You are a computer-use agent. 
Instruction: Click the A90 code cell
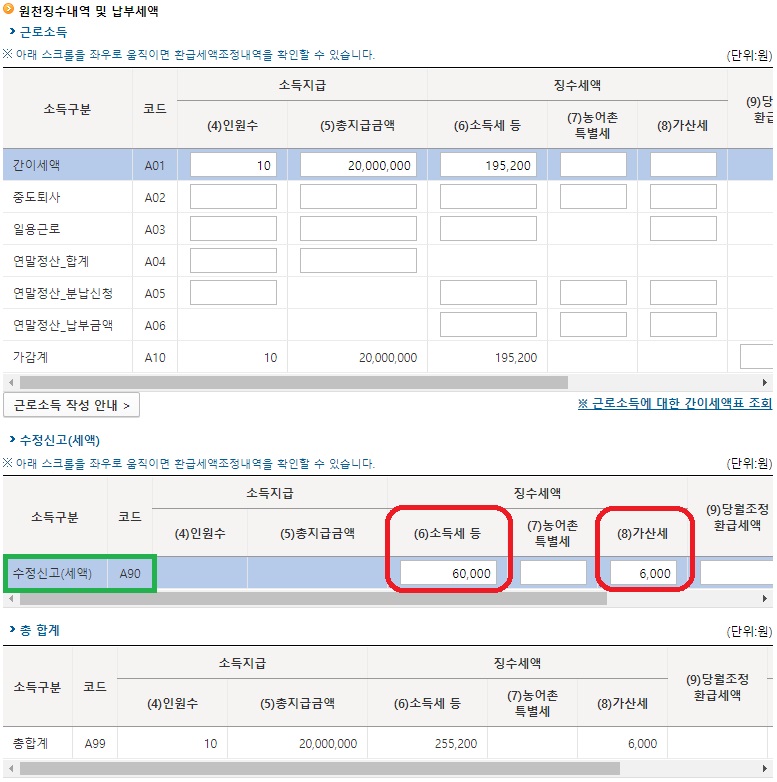pos(130,574)
